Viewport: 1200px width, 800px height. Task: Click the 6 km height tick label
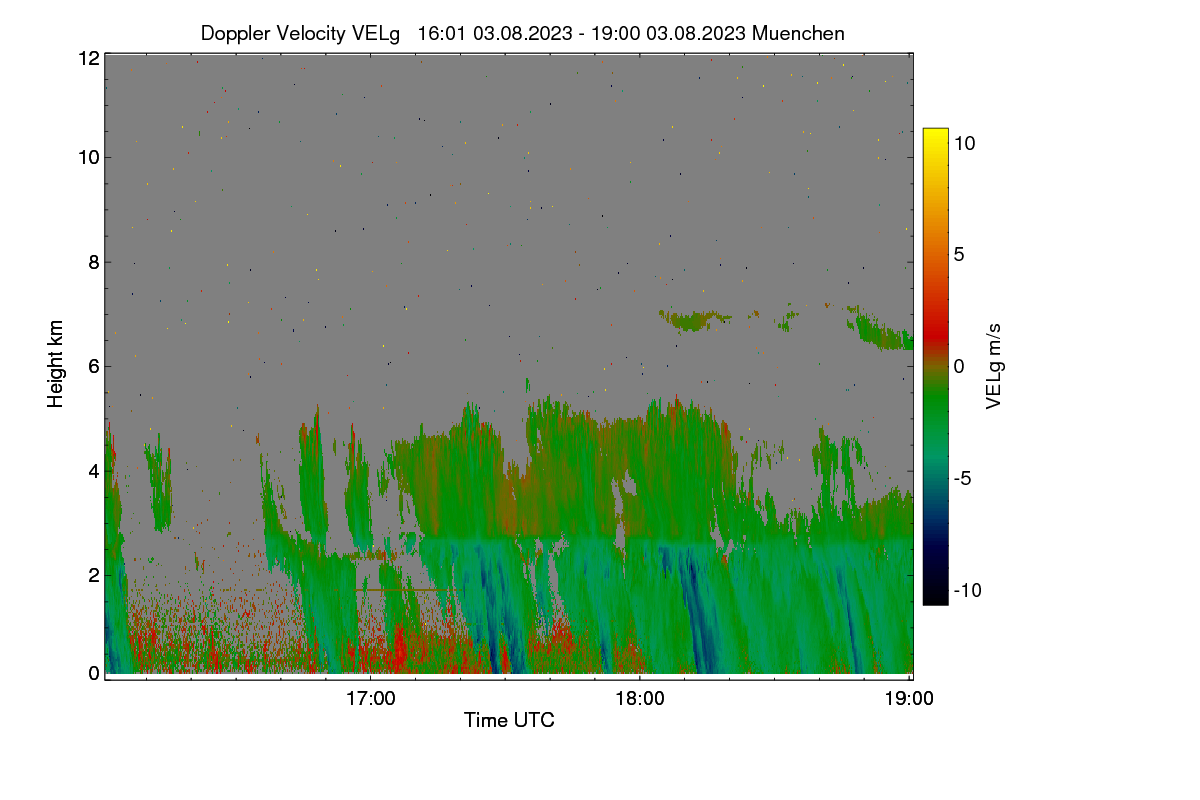95,366
